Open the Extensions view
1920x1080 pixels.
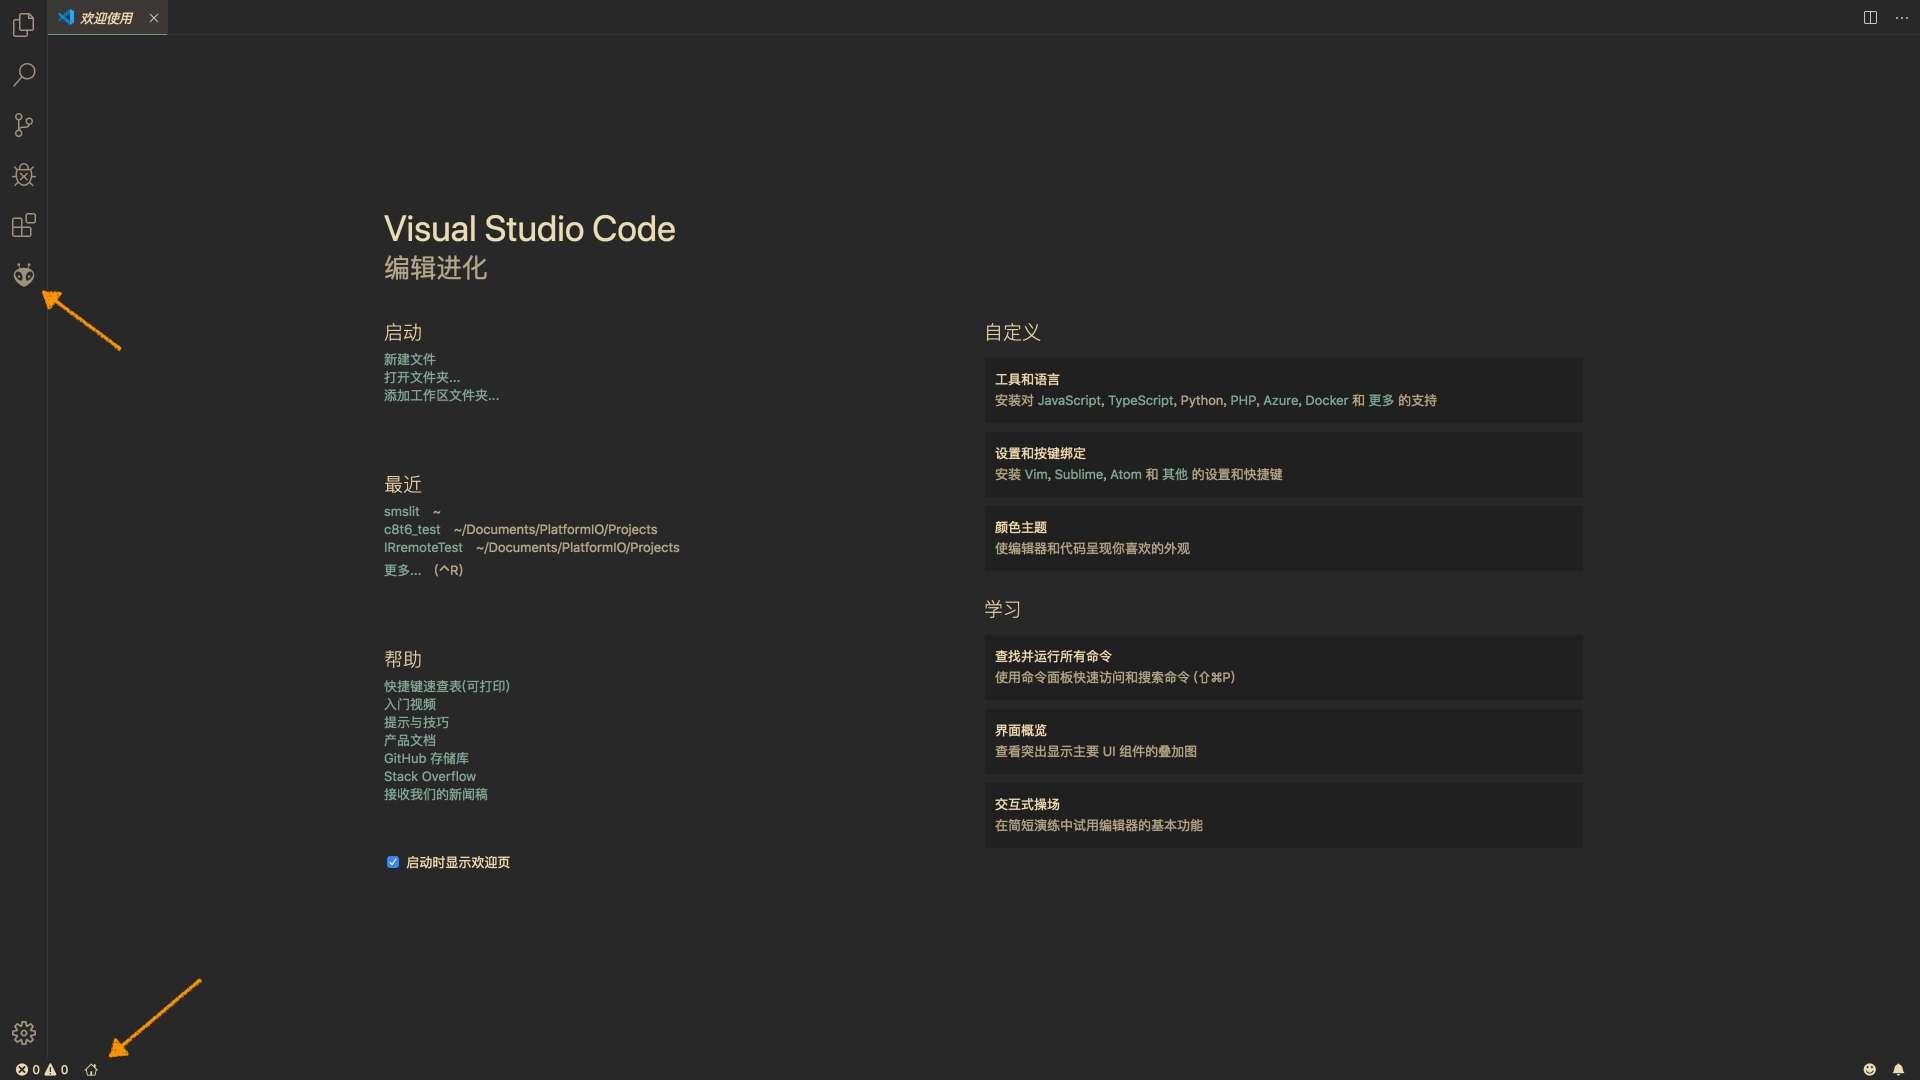(x=24, y=225)
